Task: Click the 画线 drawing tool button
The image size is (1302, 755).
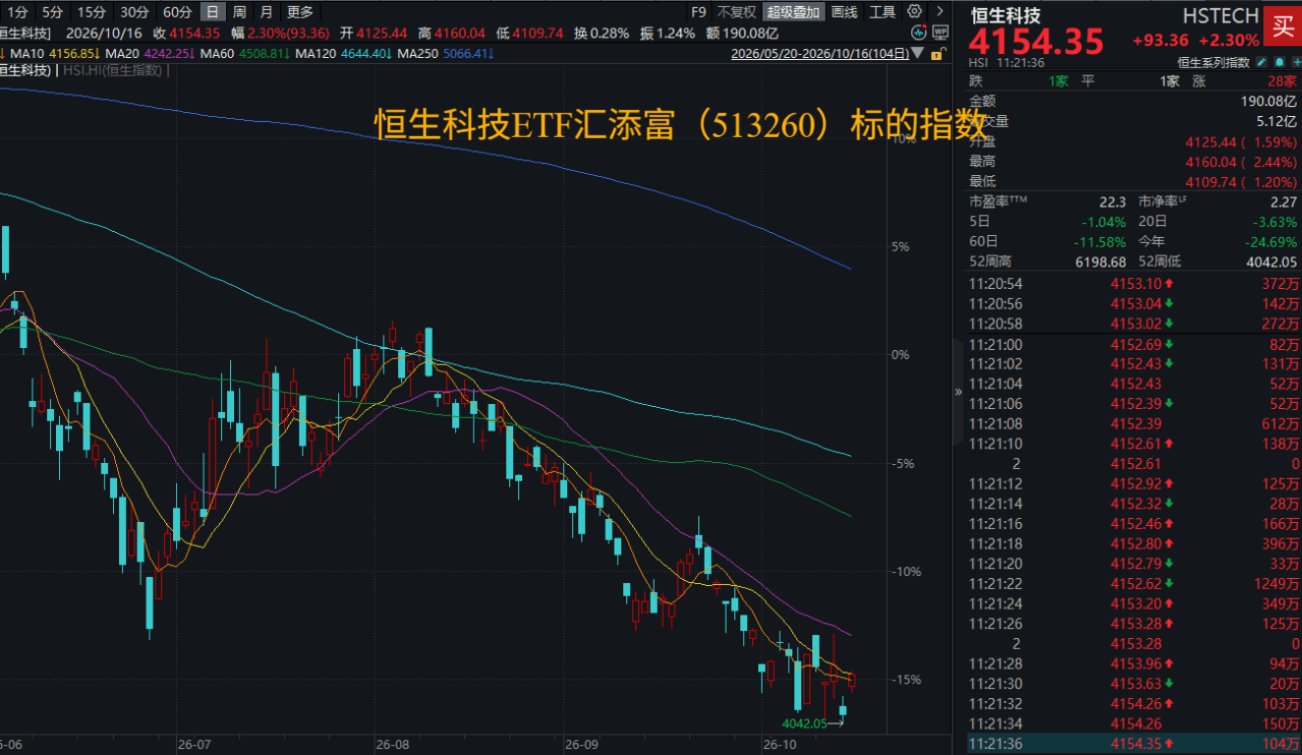Action: tap(844, 12)
